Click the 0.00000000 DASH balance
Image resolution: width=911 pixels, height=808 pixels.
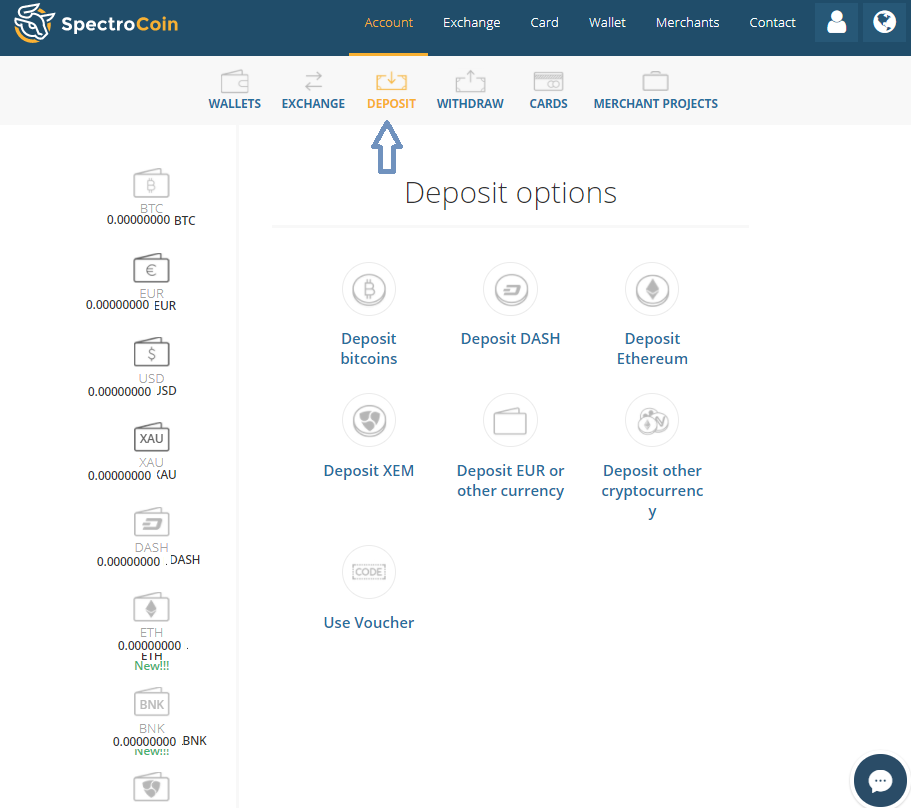tap(148, 561)
